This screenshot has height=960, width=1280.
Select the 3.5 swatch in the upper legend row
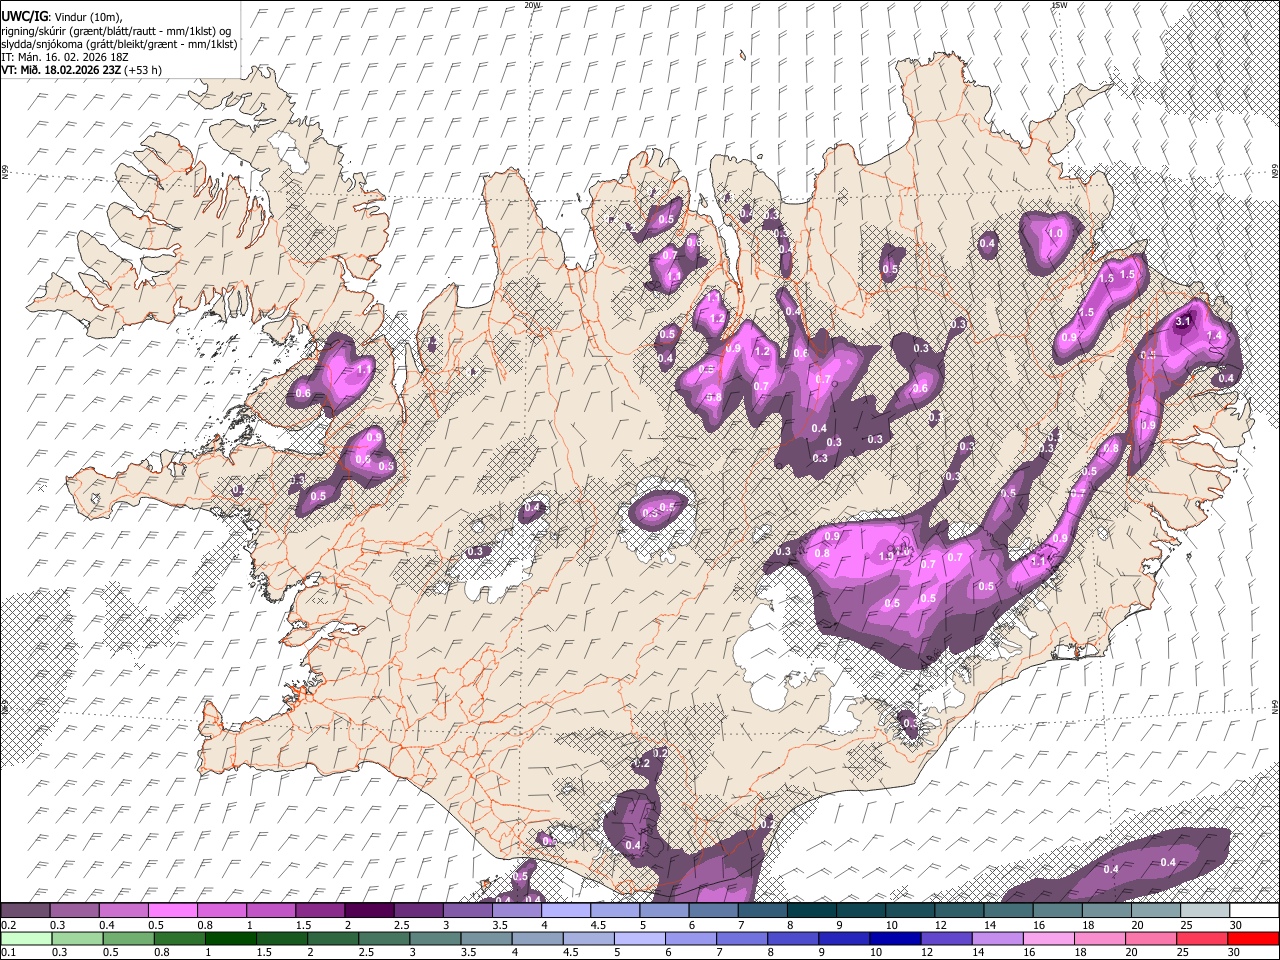pyautogui.click(x=515, y=911)
